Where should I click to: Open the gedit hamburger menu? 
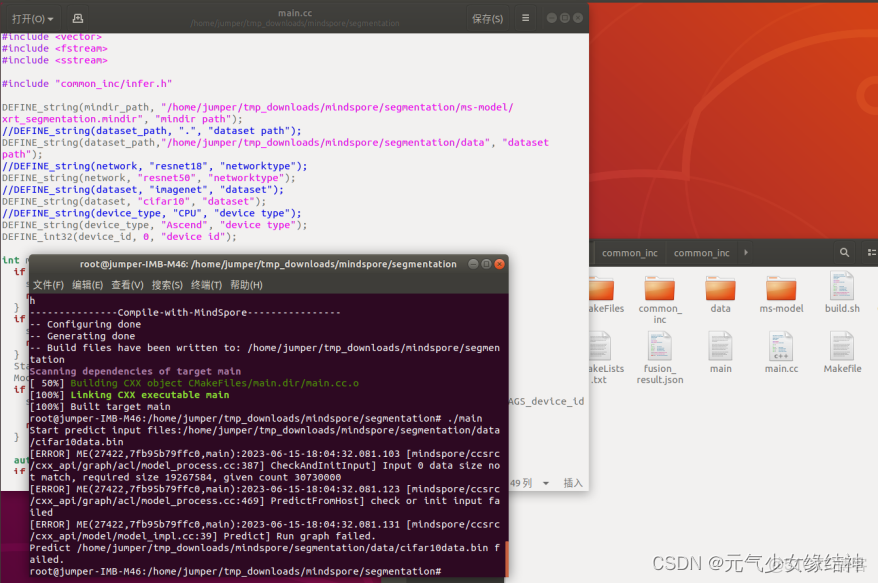(x=525, y=18)
